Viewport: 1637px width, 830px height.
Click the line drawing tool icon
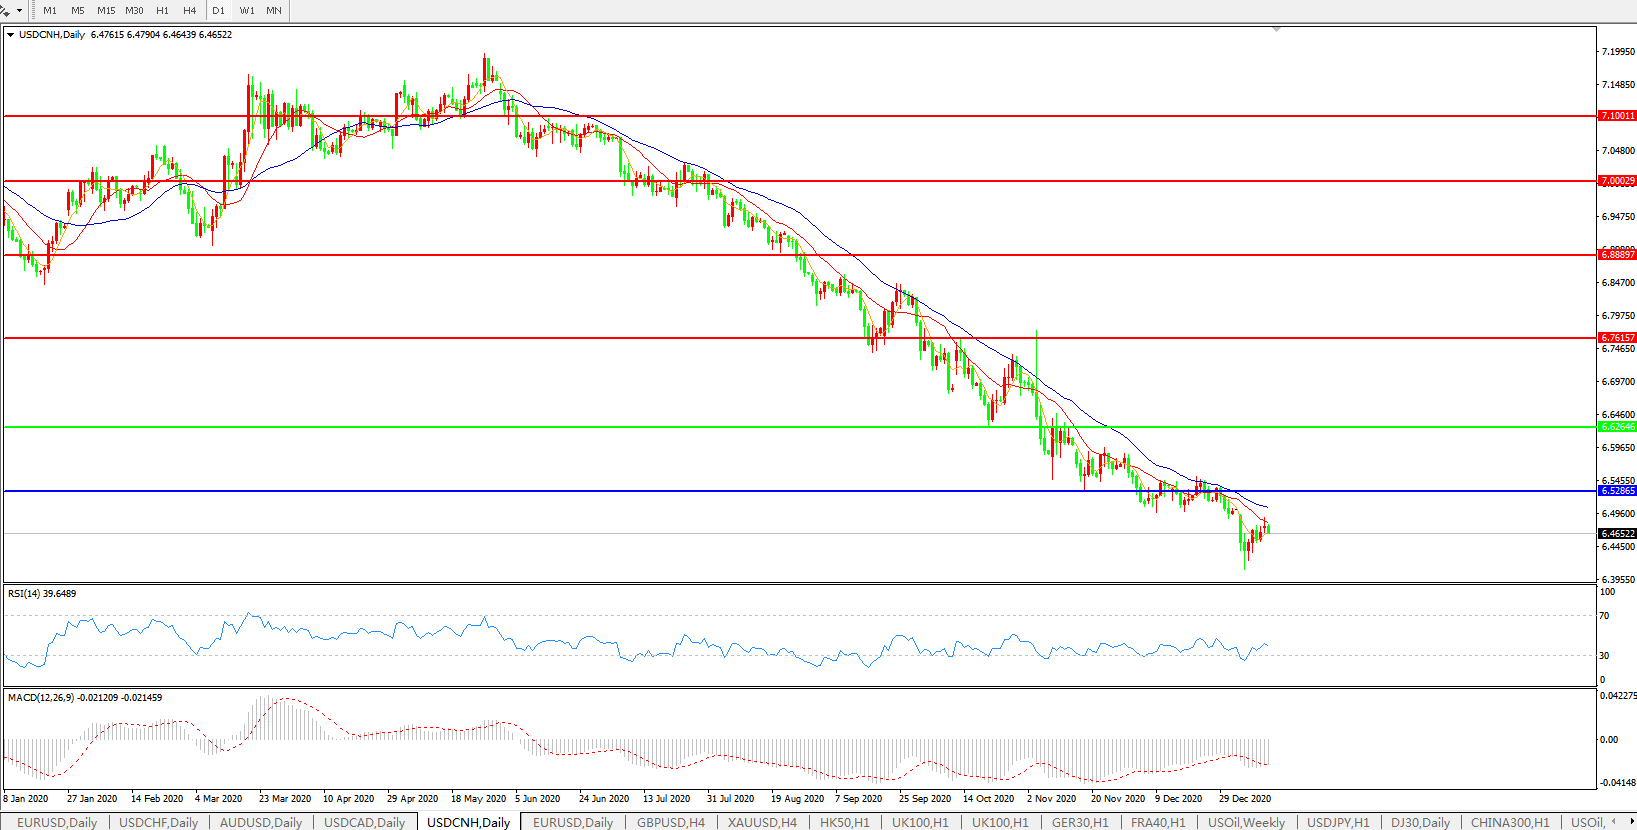click(x=5, y=10)
